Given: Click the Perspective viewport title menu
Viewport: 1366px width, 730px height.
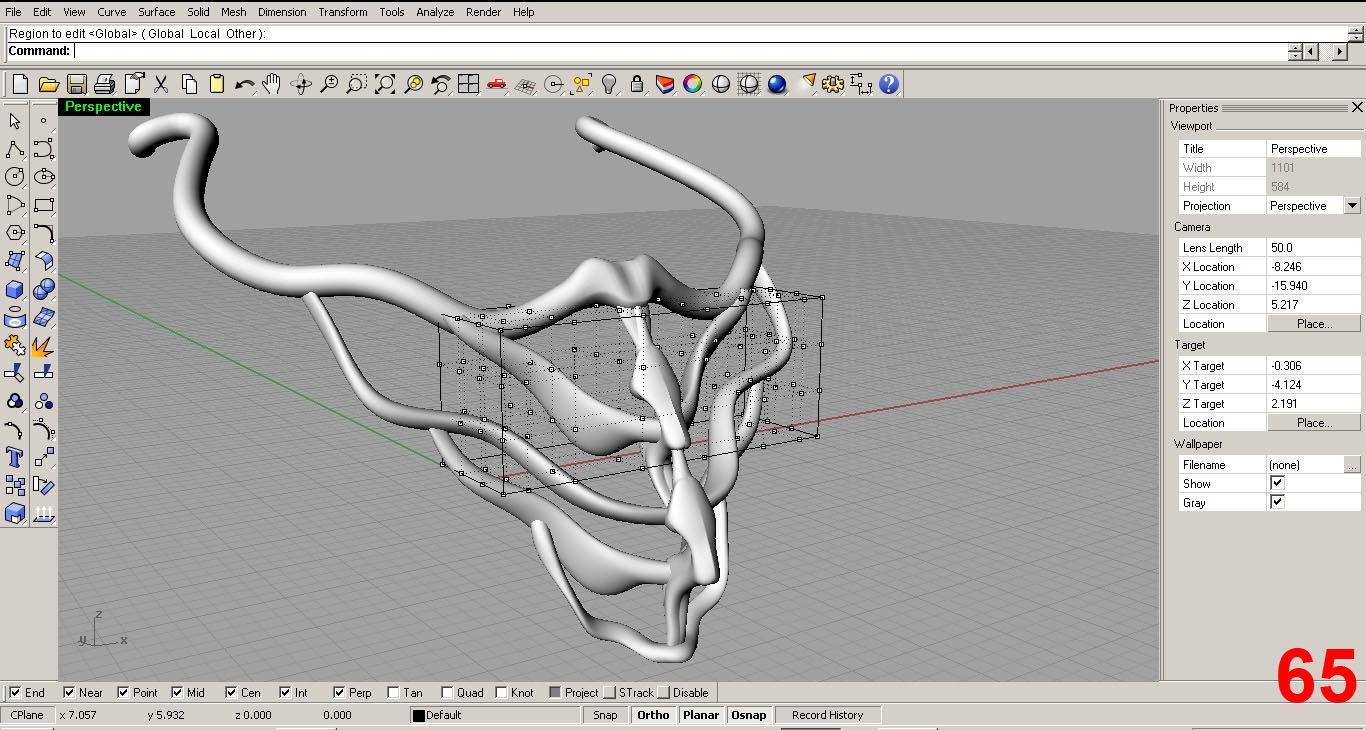Looking at the screenshot, I should click(x=103, y=106).
